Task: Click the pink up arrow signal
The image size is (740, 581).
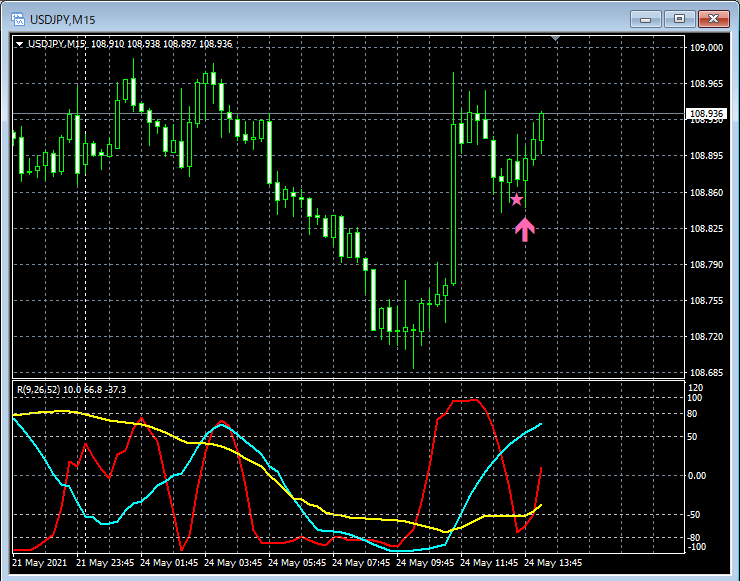Action: click(x=525, y=229)
